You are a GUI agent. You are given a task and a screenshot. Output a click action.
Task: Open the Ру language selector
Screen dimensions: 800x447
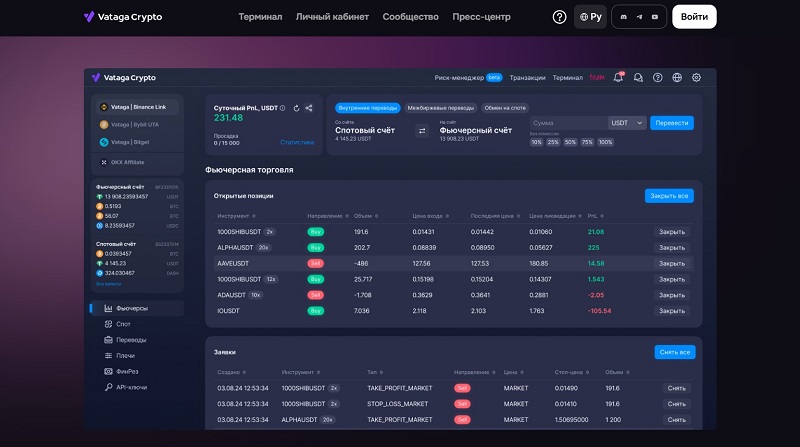590,17
